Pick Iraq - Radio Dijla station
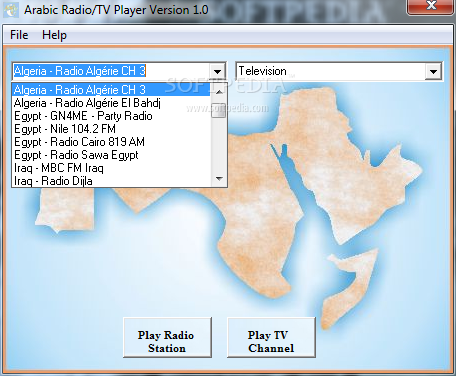Screen dimensions: 456x376 click(111, 180)
